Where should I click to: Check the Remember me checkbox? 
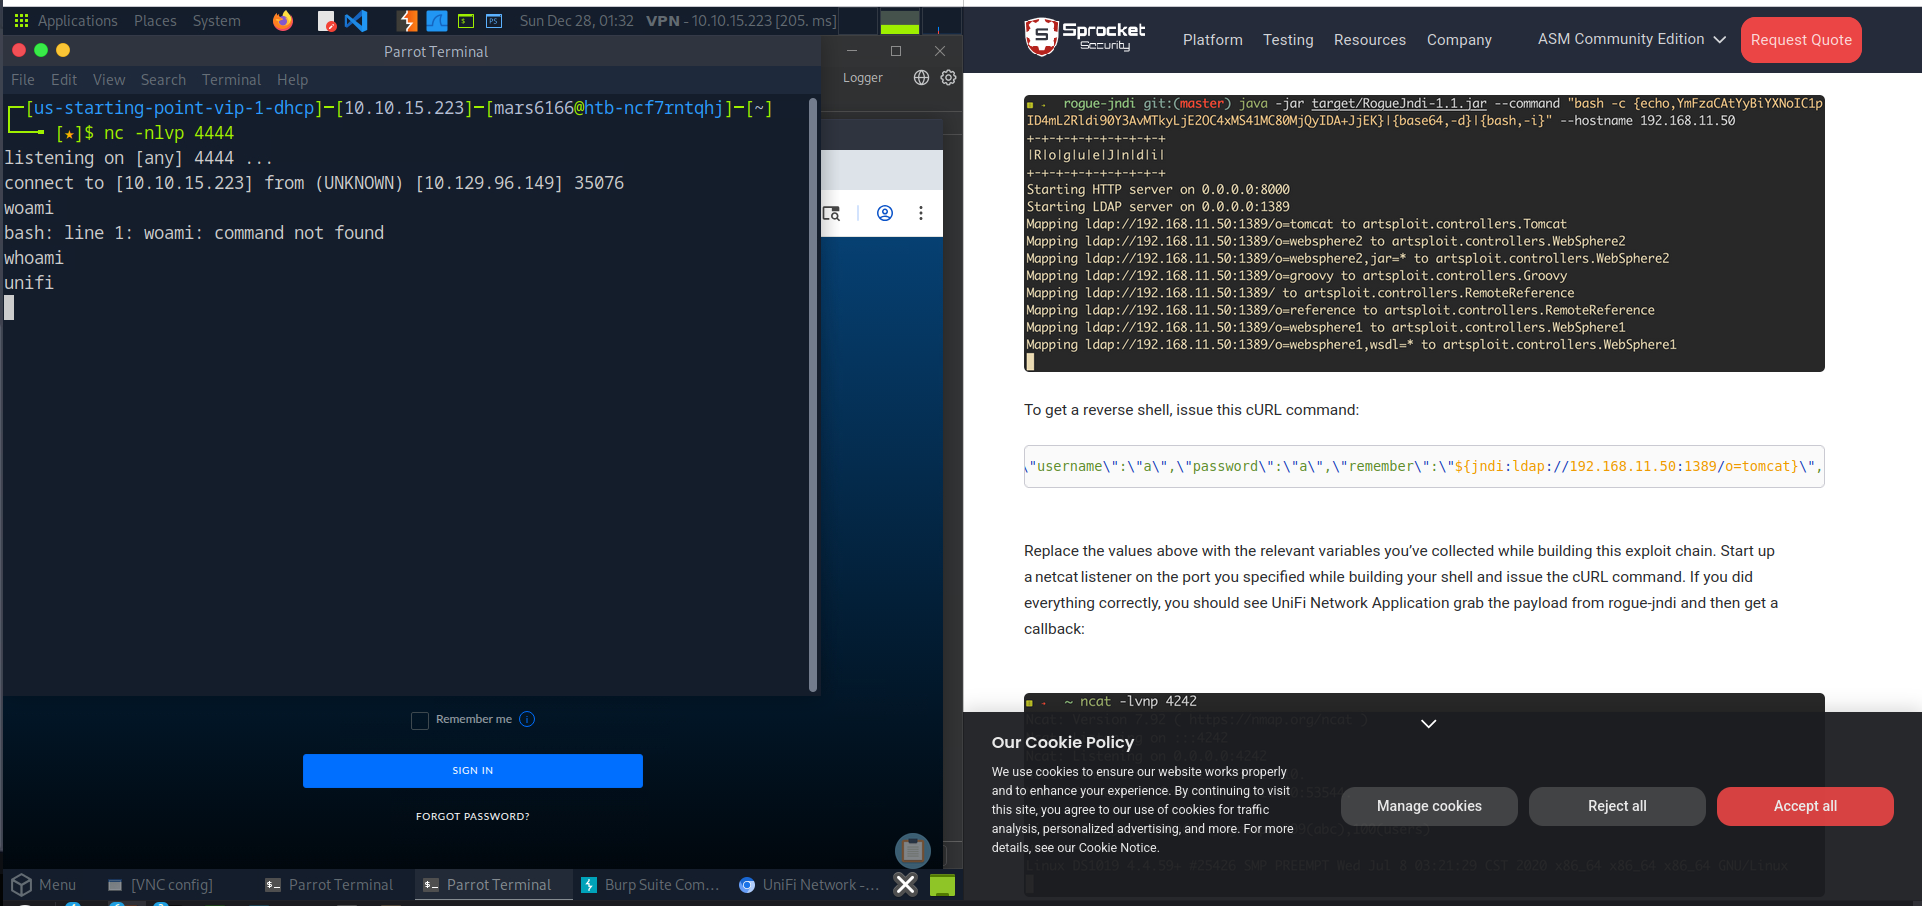pos(420,719)
